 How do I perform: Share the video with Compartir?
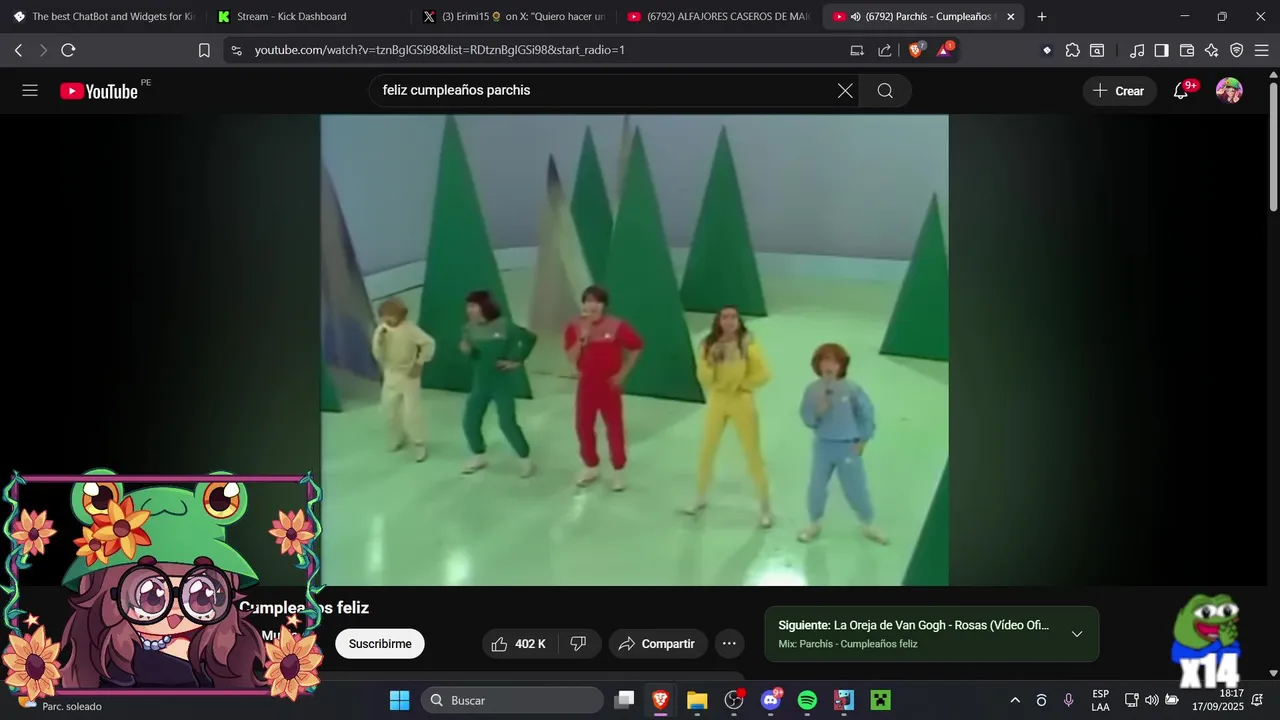tap(657, 644)
